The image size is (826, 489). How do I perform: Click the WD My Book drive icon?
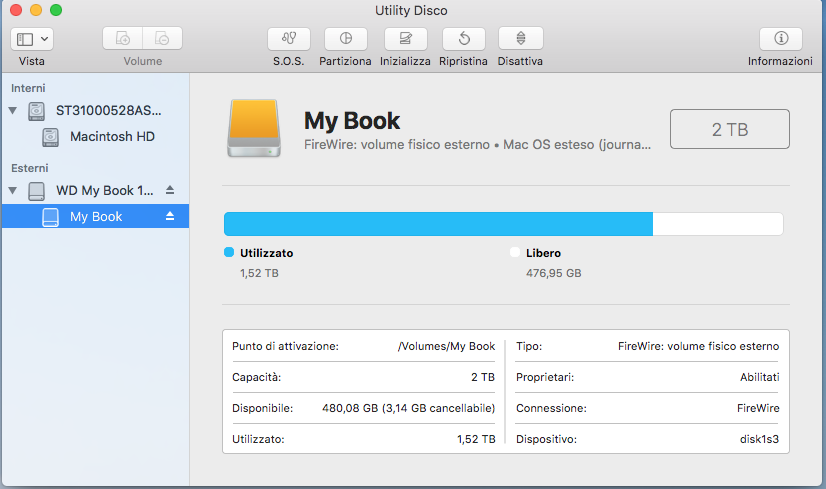point(36,191)
